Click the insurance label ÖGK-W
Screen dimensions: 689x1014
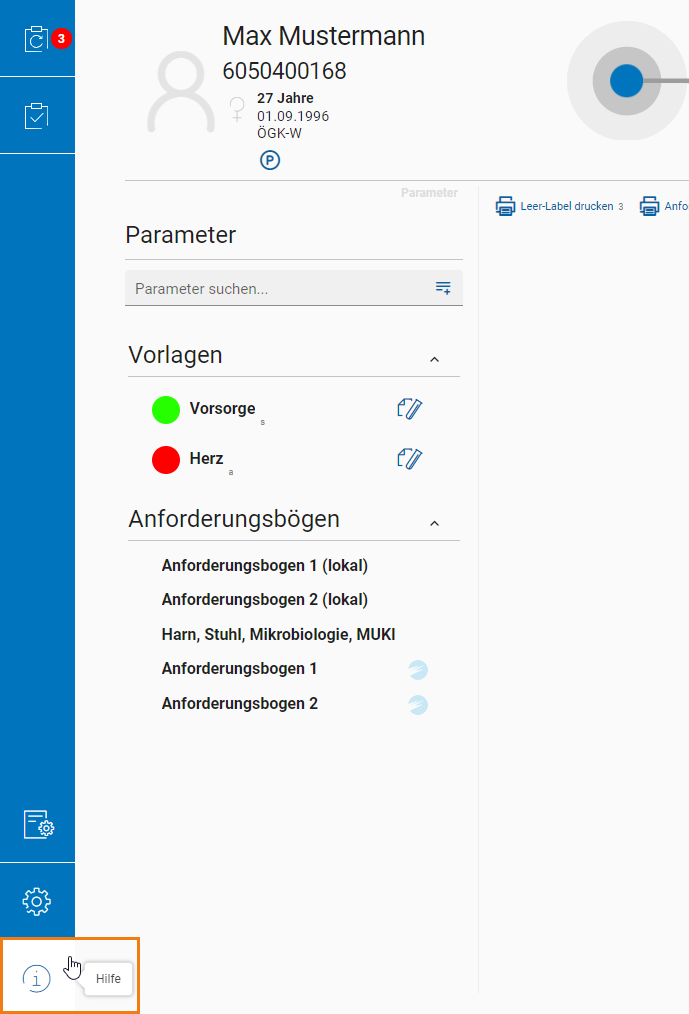click(279, 133)
